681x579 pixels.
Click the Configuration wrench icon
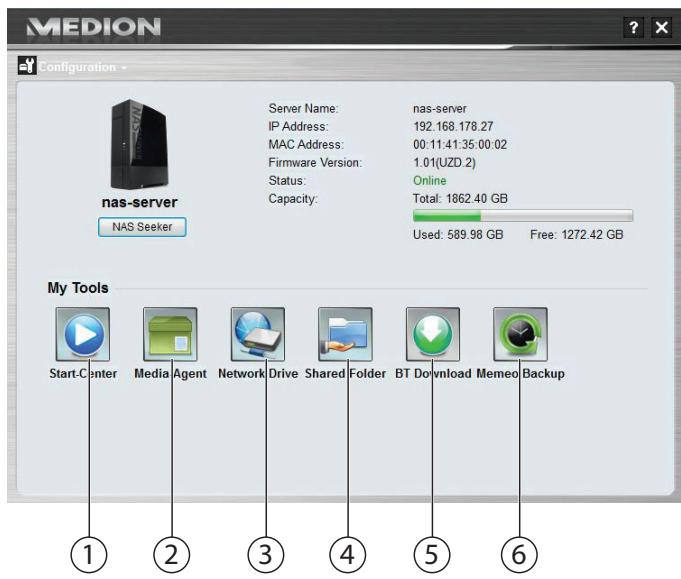27,66
